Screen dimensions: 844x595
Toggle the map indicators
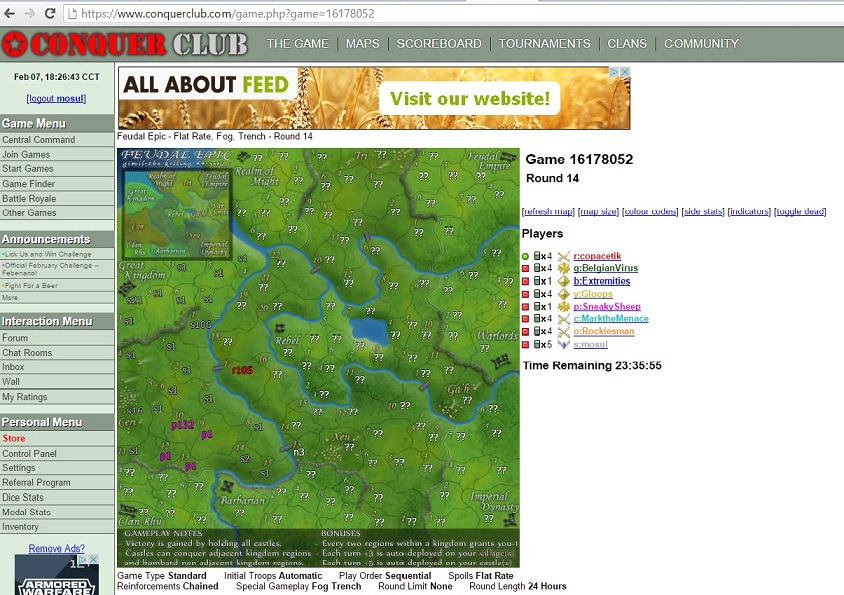tap(749, 212)
